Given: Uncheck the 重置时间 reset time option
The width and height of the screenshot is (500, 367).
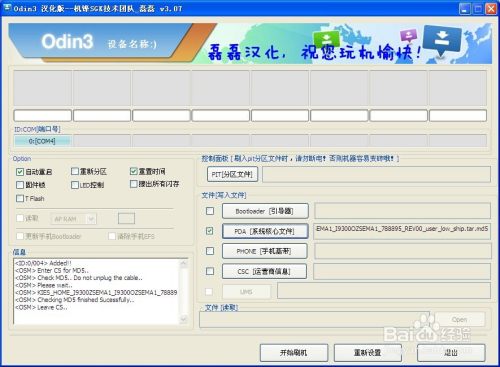Looking at the screenshot, I should (x=134, y=171).
